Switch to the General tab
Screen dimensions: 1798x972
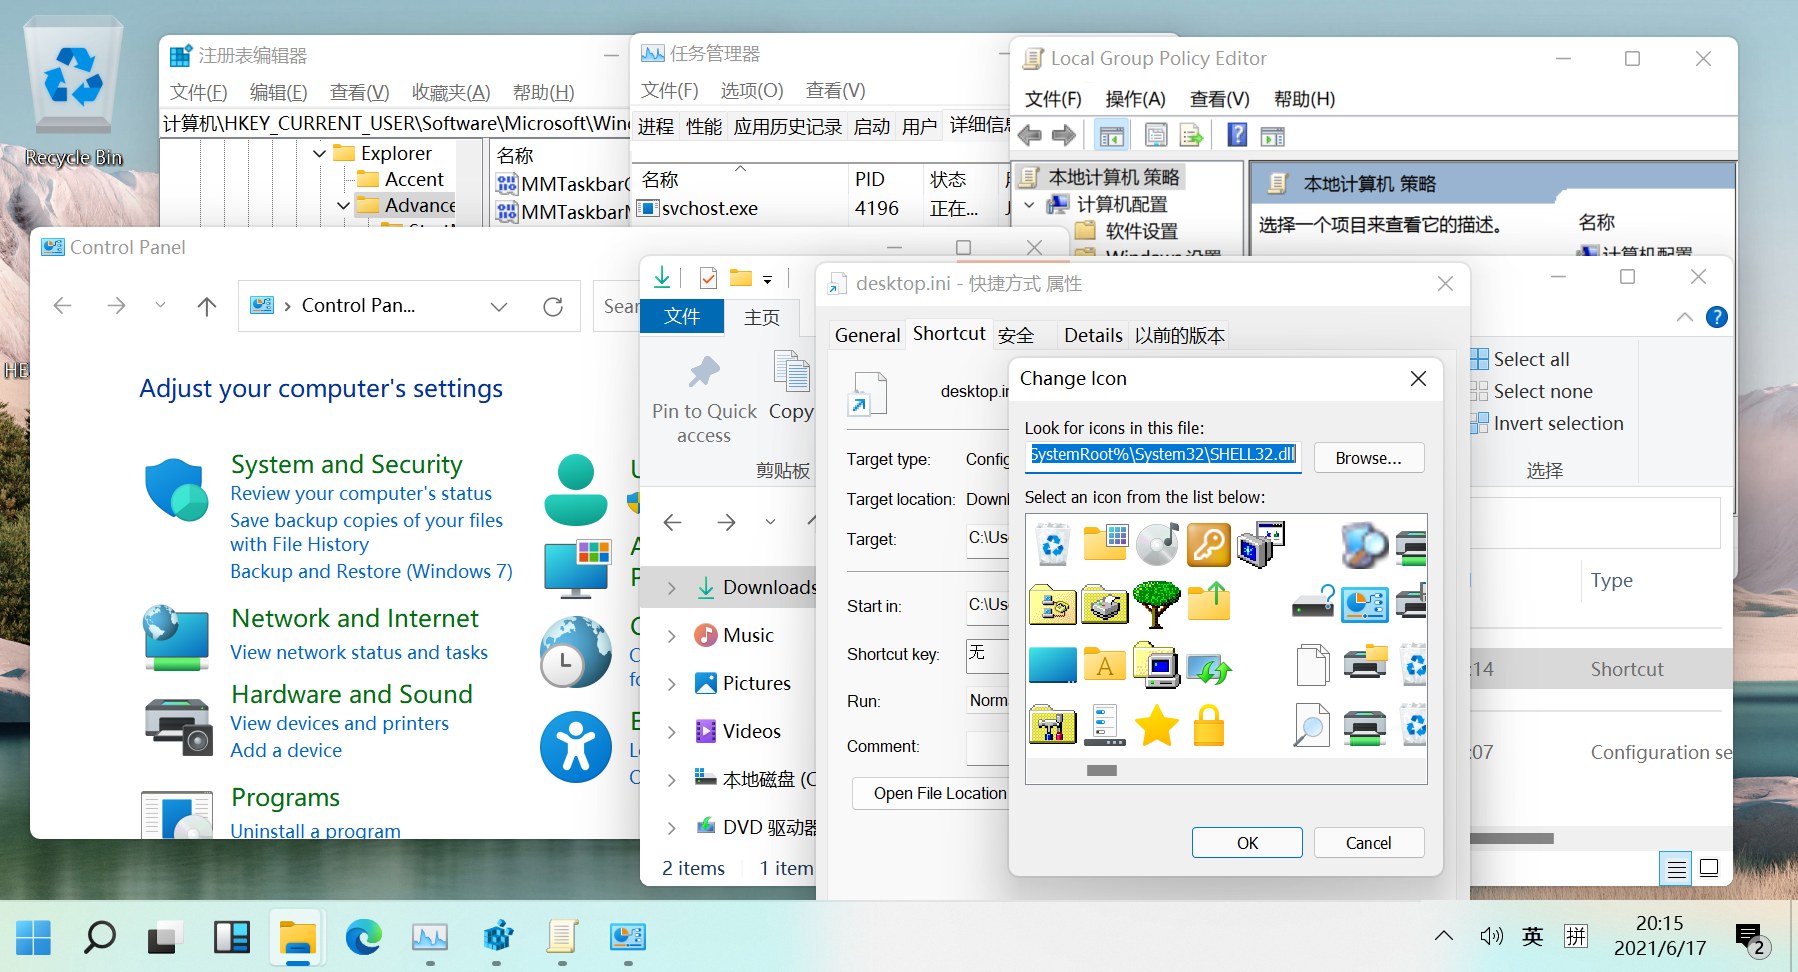click(x=867, y=335)
